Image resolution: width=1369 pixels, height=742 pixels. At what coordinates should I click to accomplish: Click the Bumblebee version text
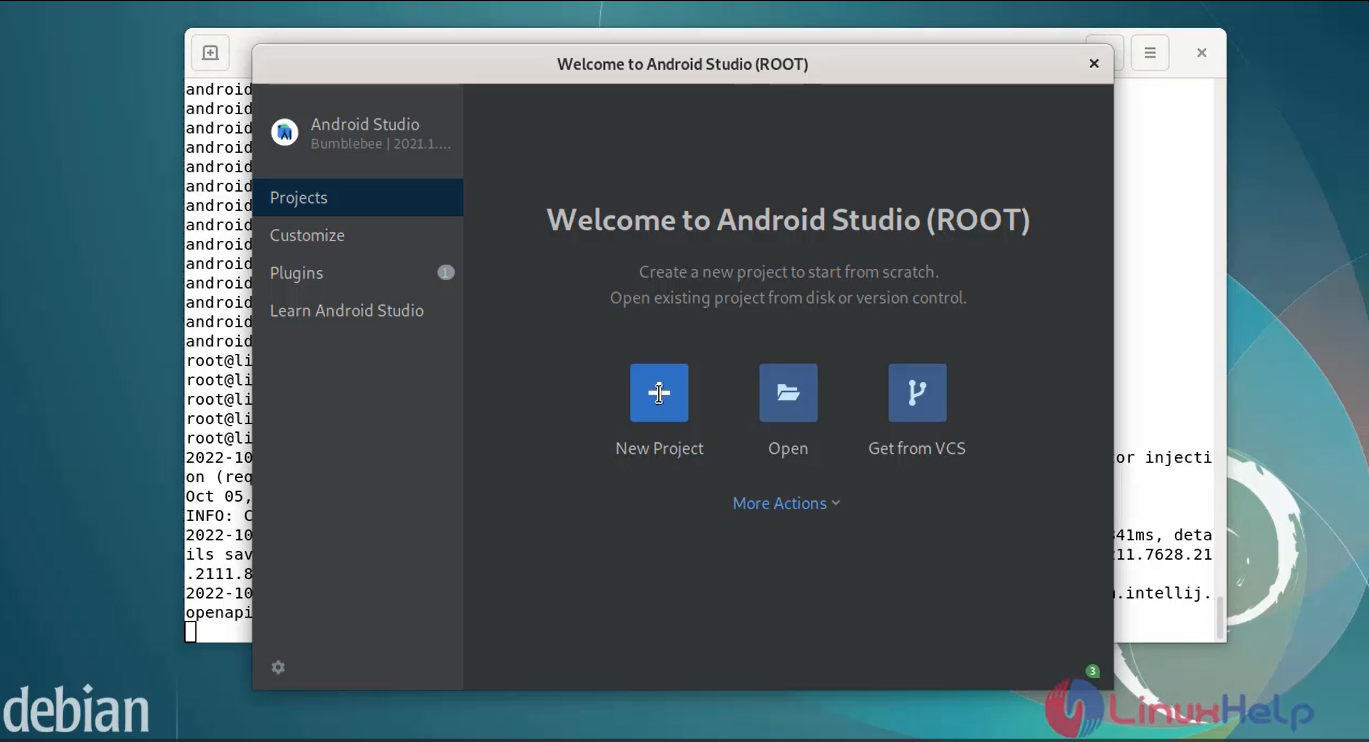click(x=381, y=144)
